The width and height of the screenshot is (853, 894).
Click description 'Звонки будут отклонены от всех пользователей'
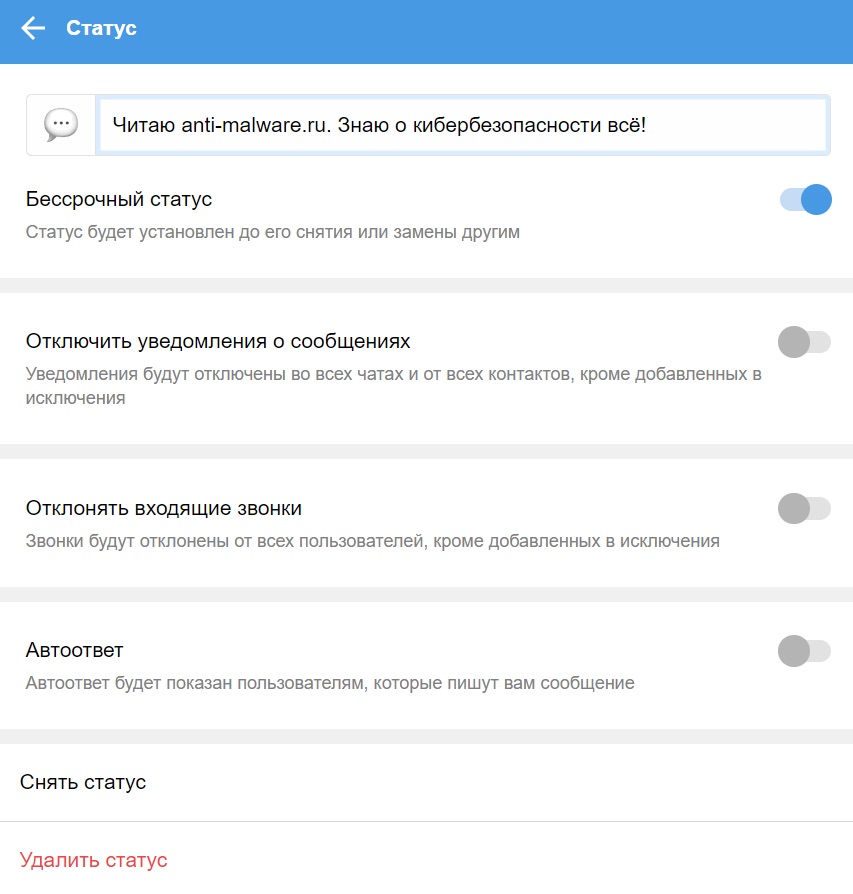[x=372, y=542]
